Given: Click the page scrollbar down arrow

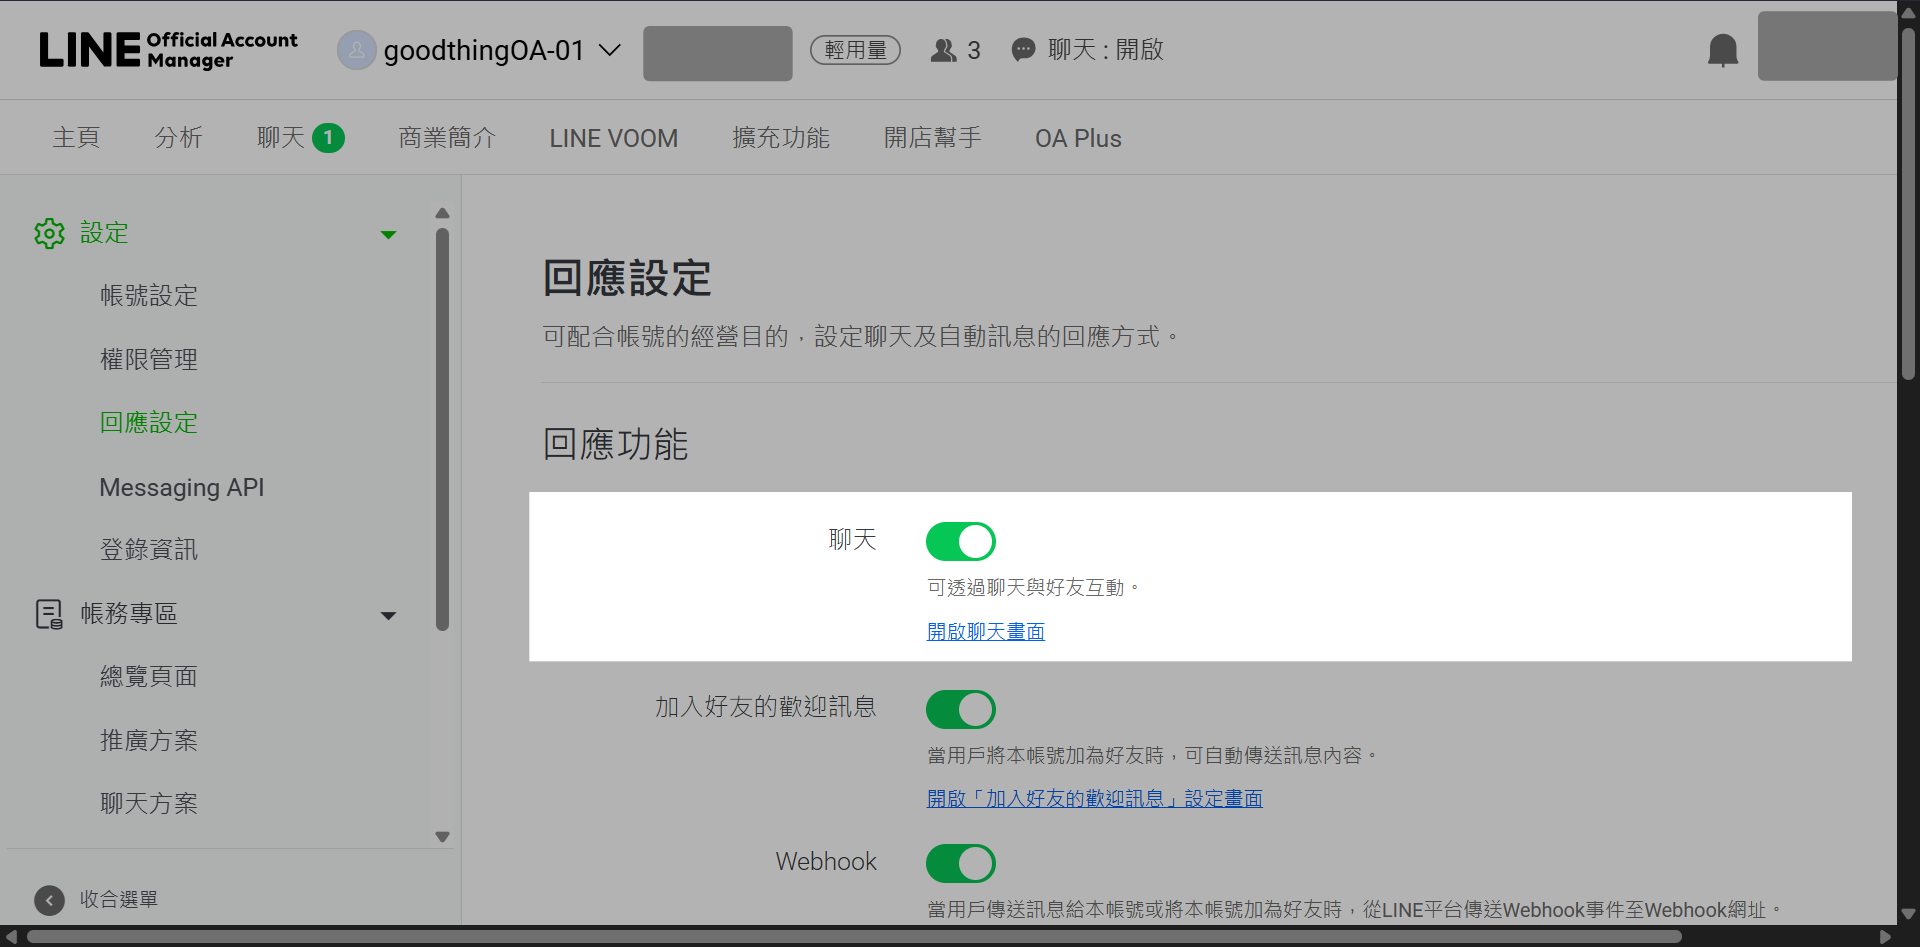Looking at the screenshot, I should (x=1908, y=914).
